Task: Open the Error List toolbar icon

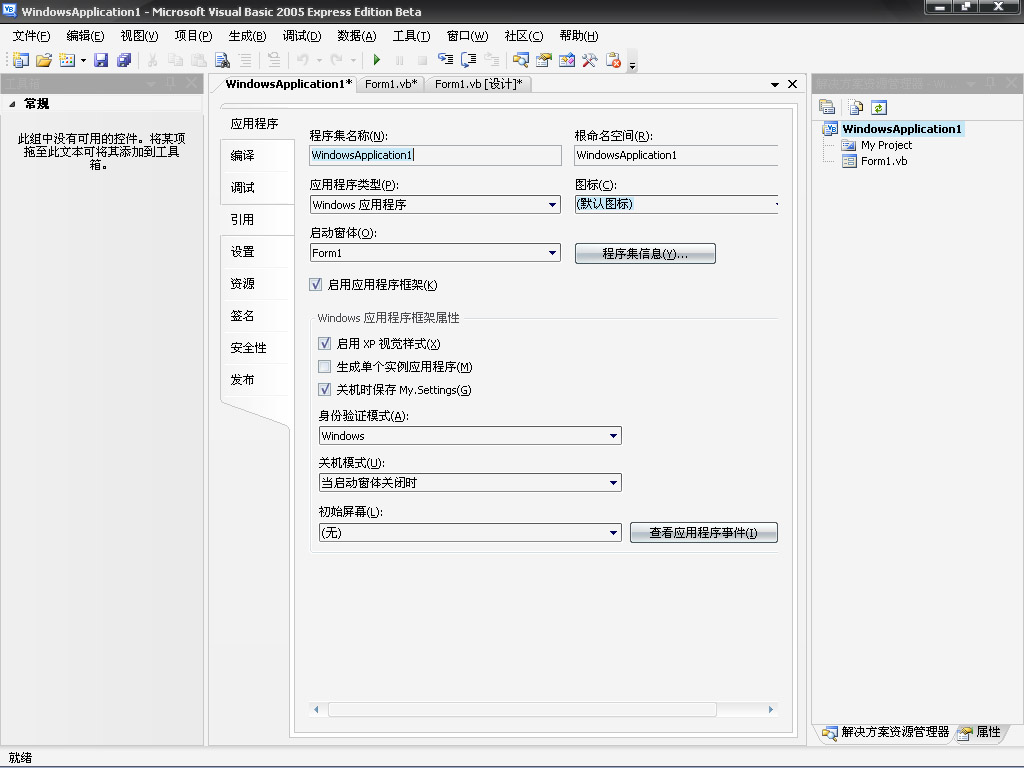Action: [613, 60]
